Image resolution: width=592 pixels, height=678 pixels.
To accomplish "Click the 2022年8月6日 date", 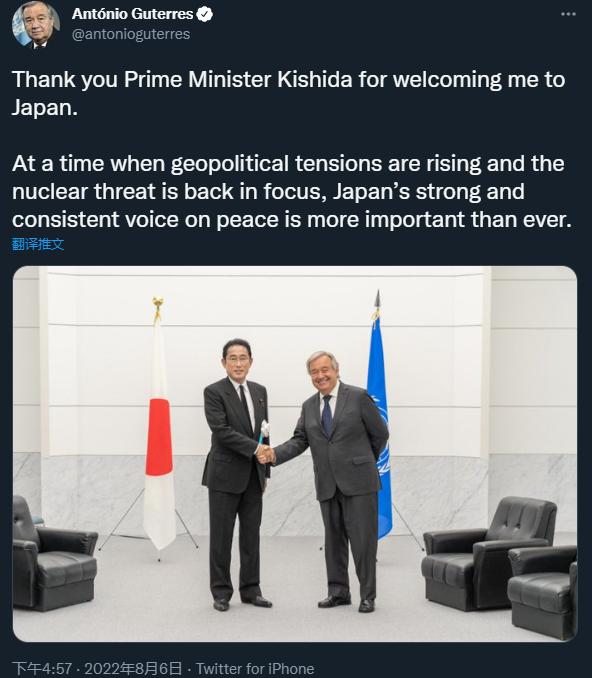I will pyautogui.click(x=133, y=668).
